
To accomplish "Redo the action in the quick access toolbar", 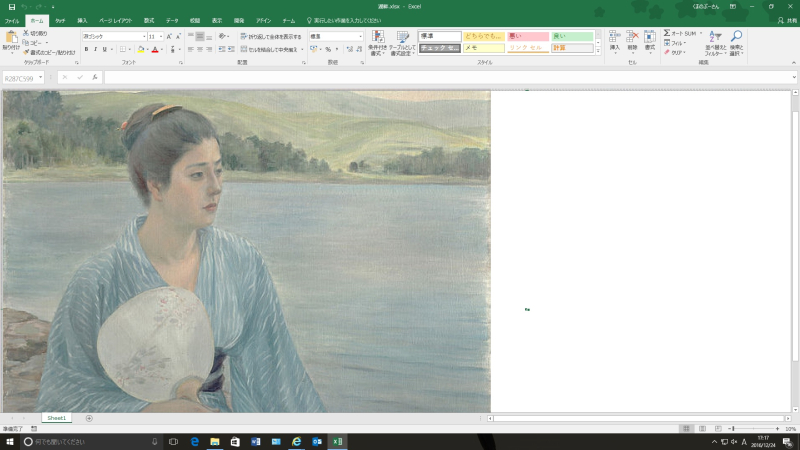I will pos(38,7).
